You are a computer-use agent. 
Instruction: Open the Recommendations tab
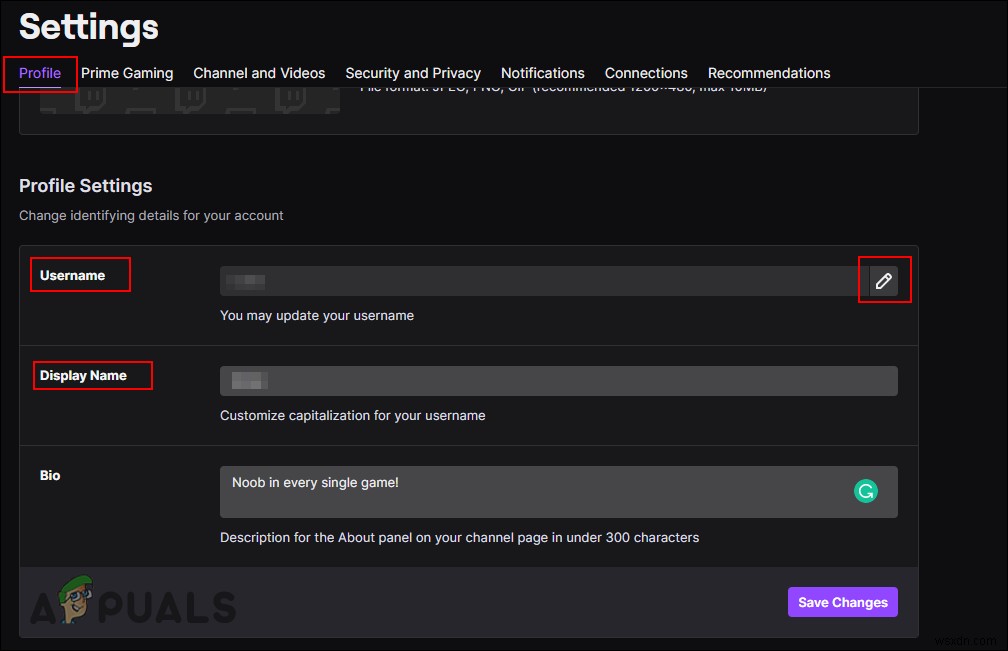pos(768,73)
